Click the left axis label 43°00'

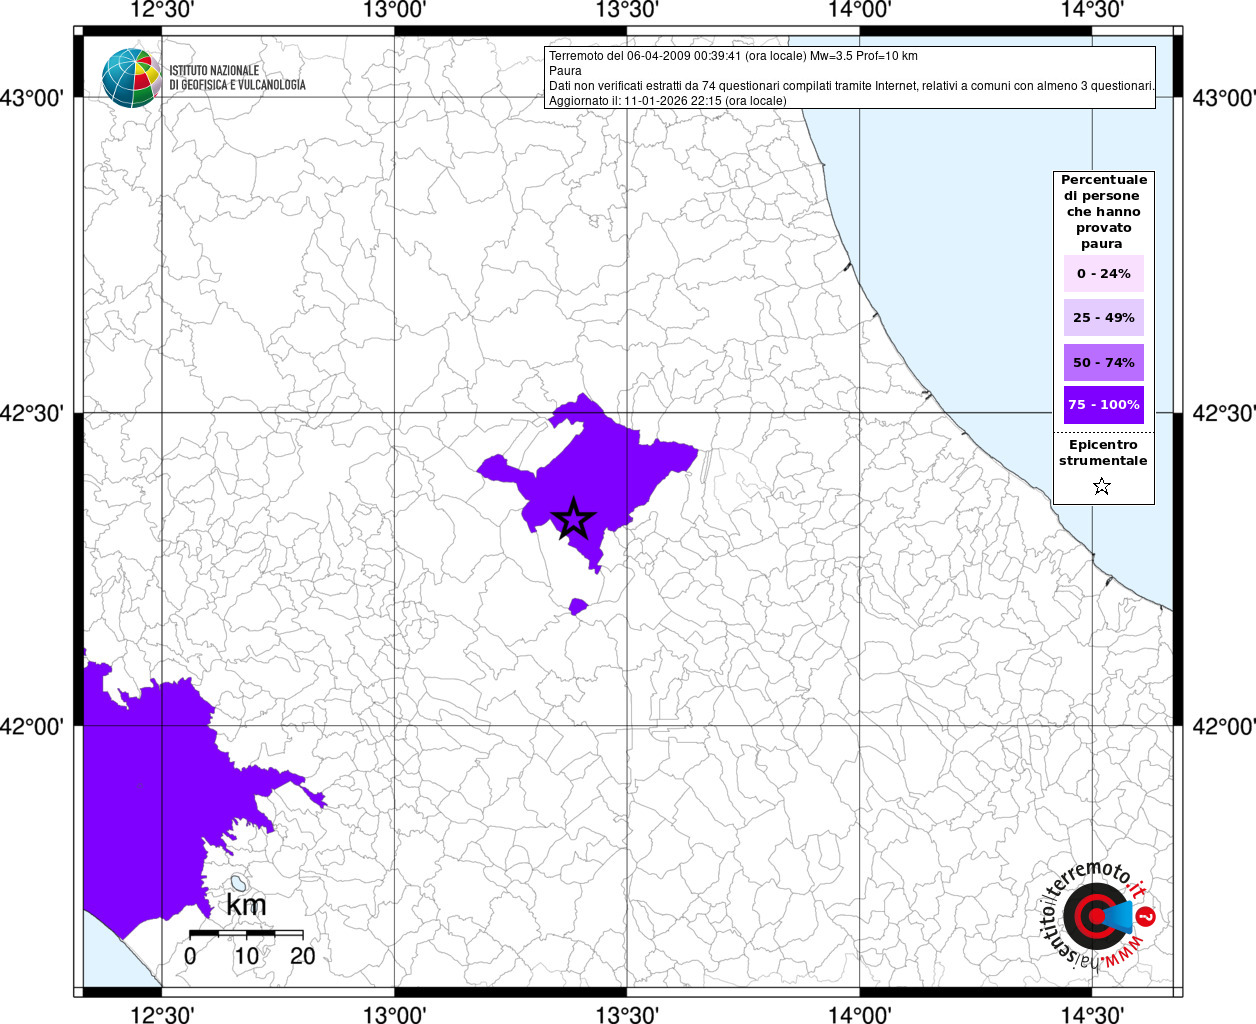32,98
